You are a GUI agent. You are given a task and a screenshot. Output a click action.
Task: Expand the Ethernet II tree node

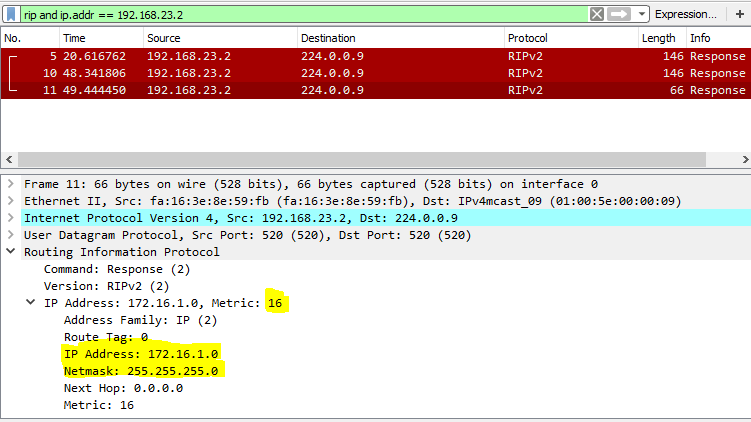pyautogui.click(x=11, y=201)
